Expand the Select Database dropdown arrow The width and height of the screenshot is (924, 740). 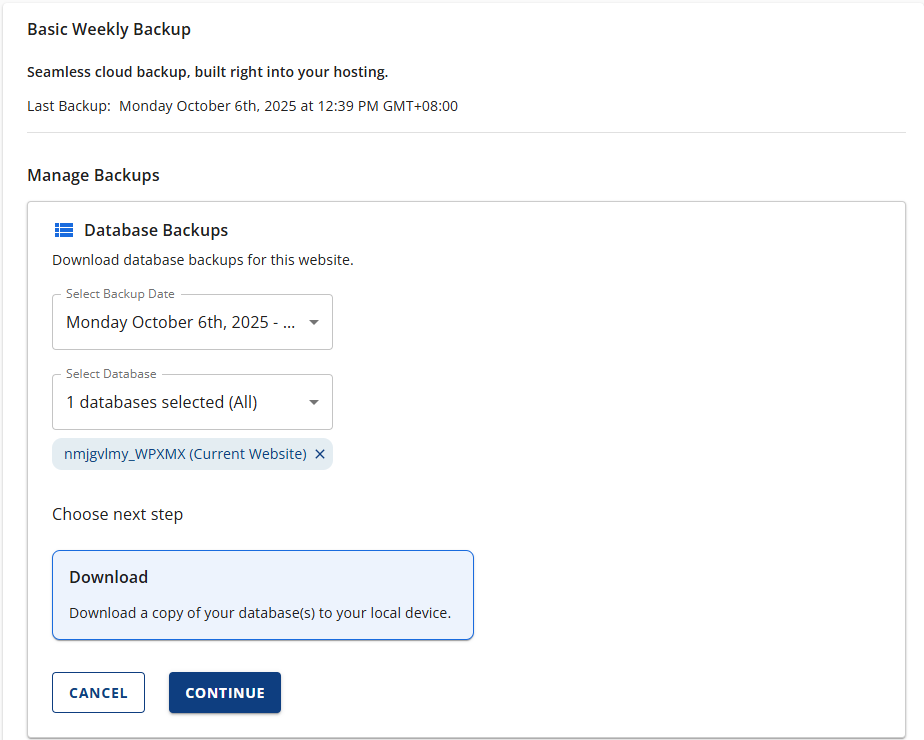pyautogui.click(x=314, y=402)
